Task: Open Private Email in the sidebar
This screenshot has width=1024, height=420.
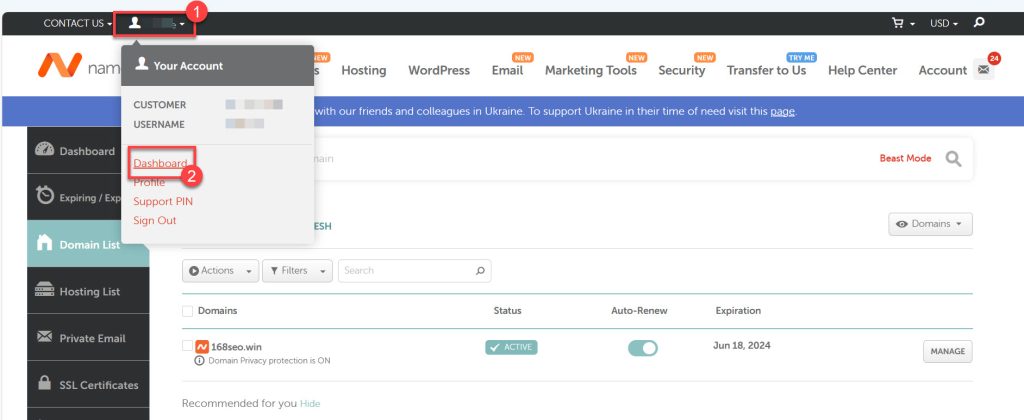Action: point(88,338)
